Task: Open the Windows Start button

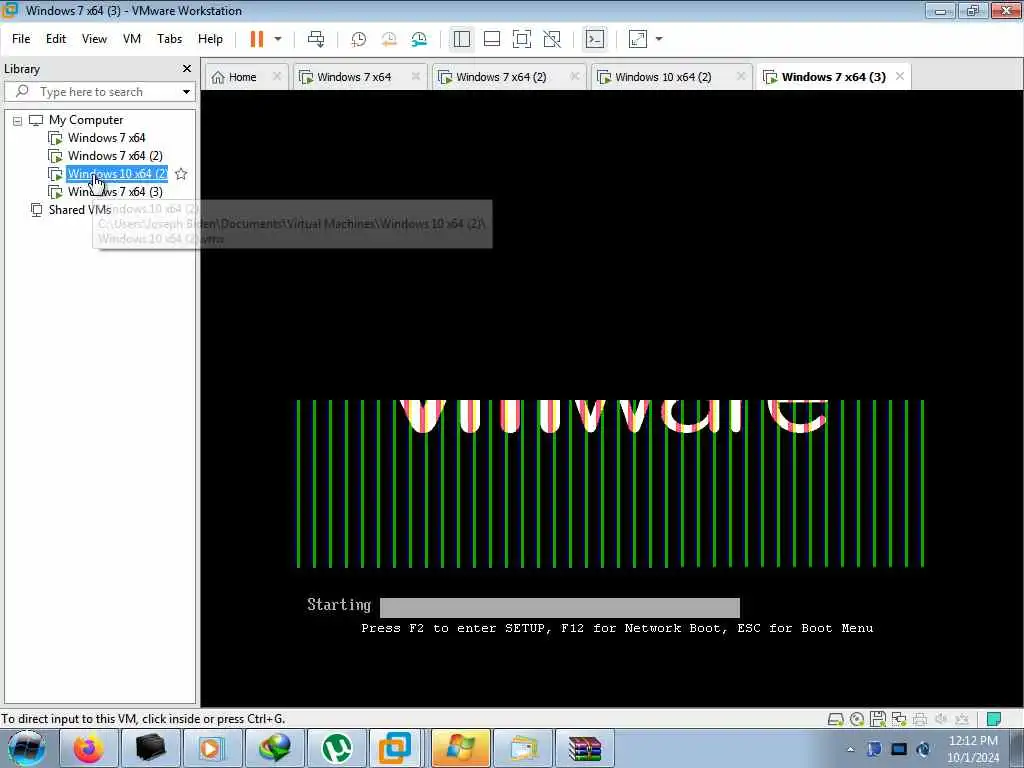Action: 27,748
